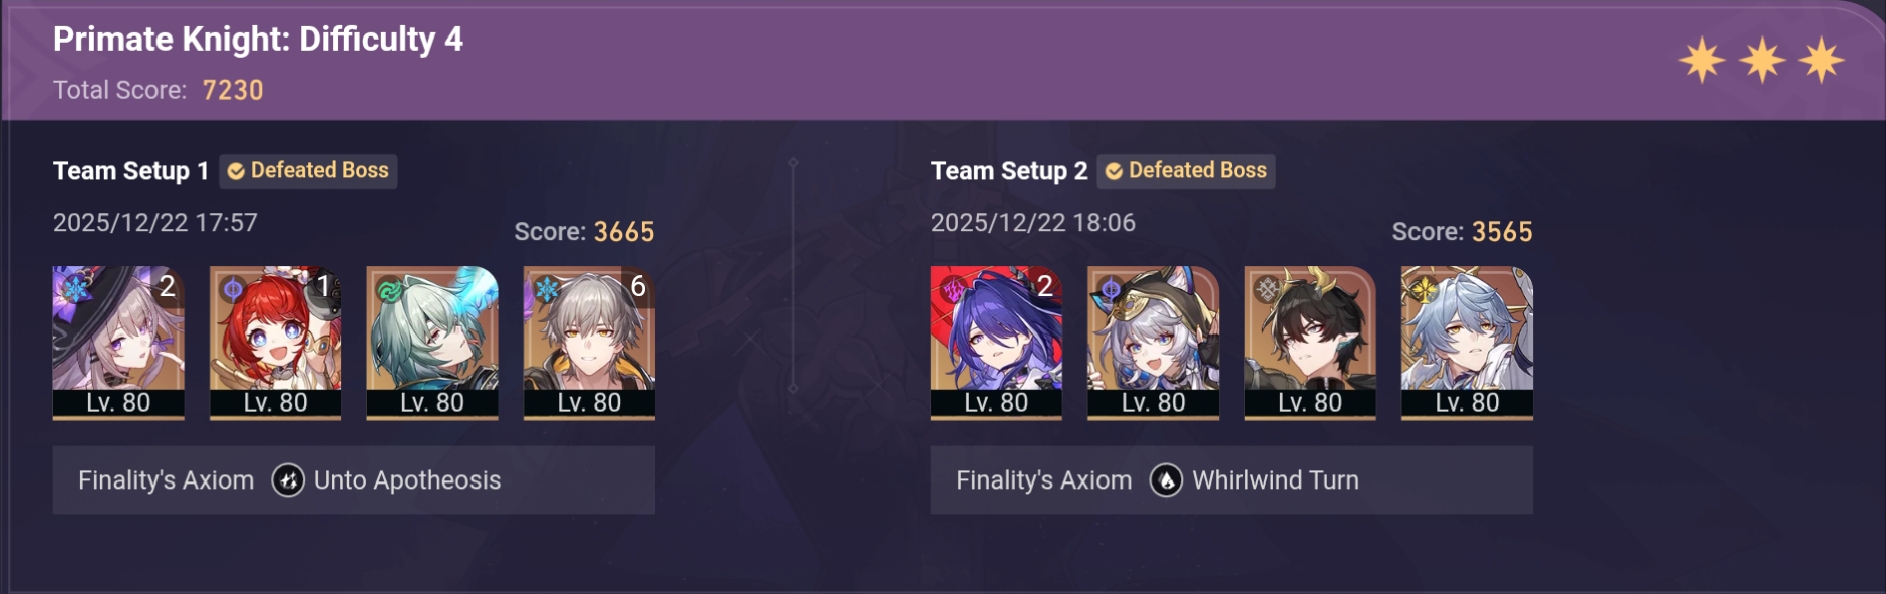Select the green-haired character with wind icon
This screenshot has width=1886, height=594.
(x=432, y=343)
